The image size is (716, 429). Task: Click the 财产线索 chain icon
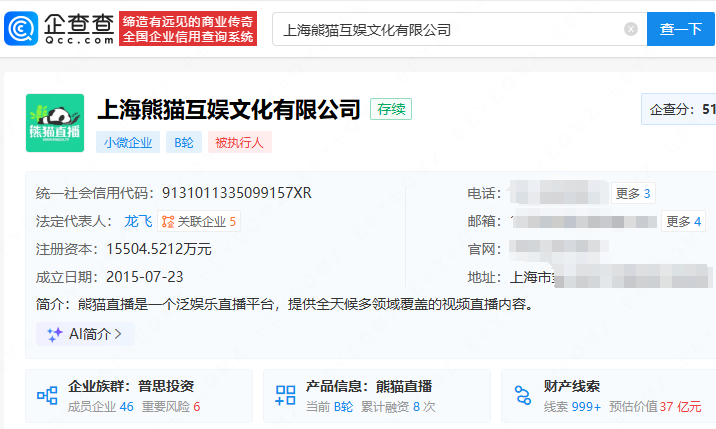523,395
